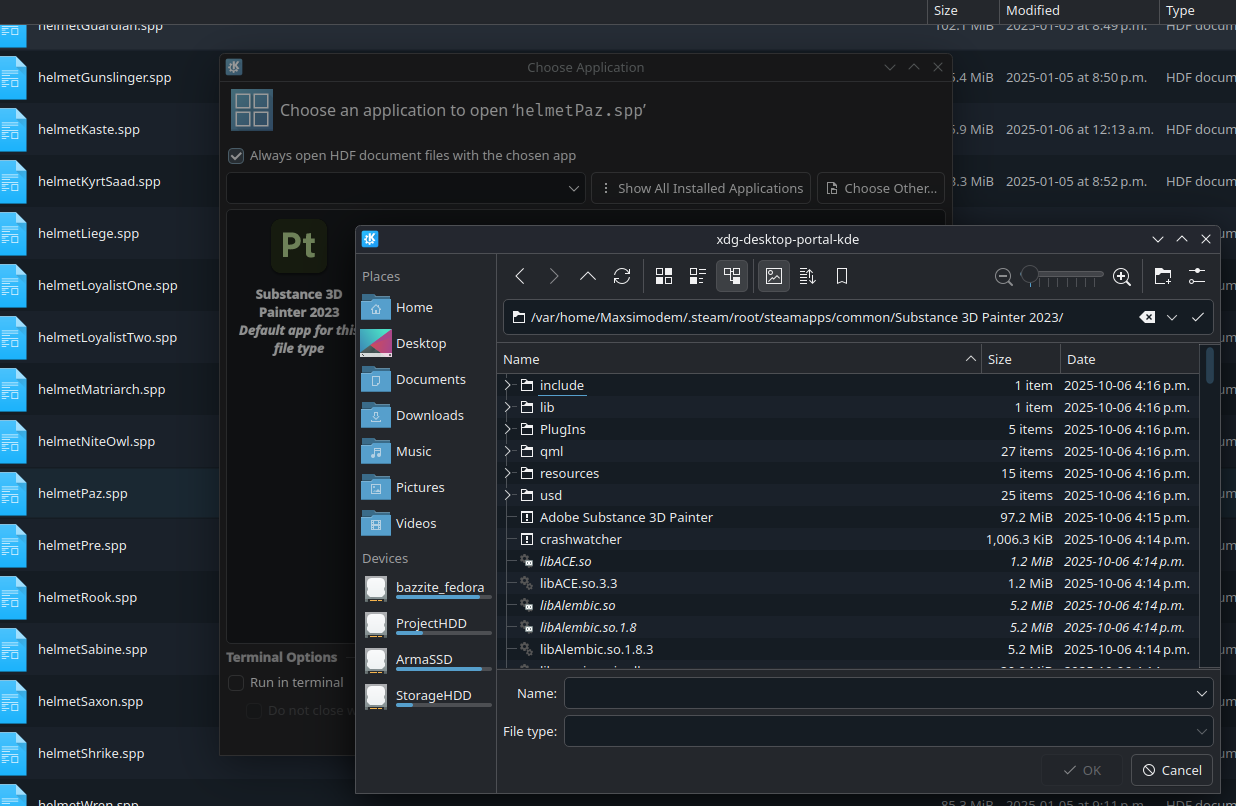Select bazzite_fedora device
Image resolution: width=1236 pixels, height=806 pixels.
click(427, 587)
